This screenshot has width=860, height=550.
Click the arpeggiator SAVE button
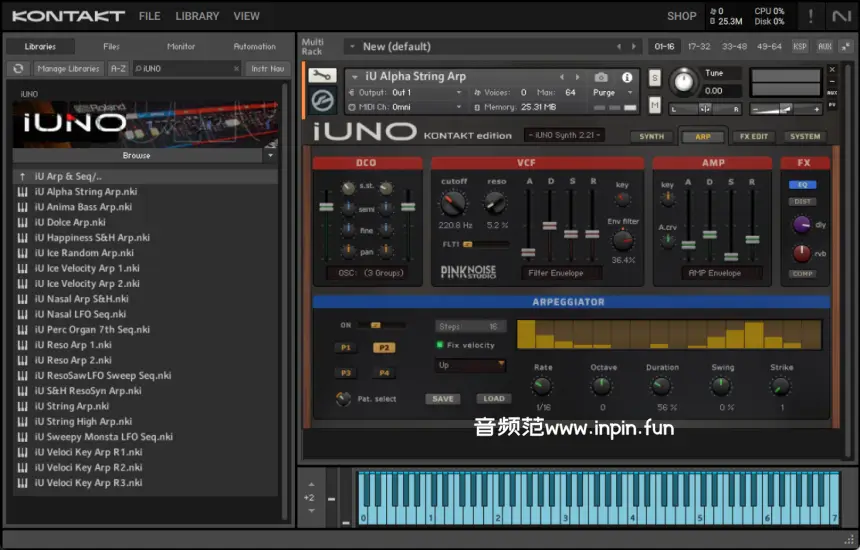pyautogui.click(x=443, y=399)
